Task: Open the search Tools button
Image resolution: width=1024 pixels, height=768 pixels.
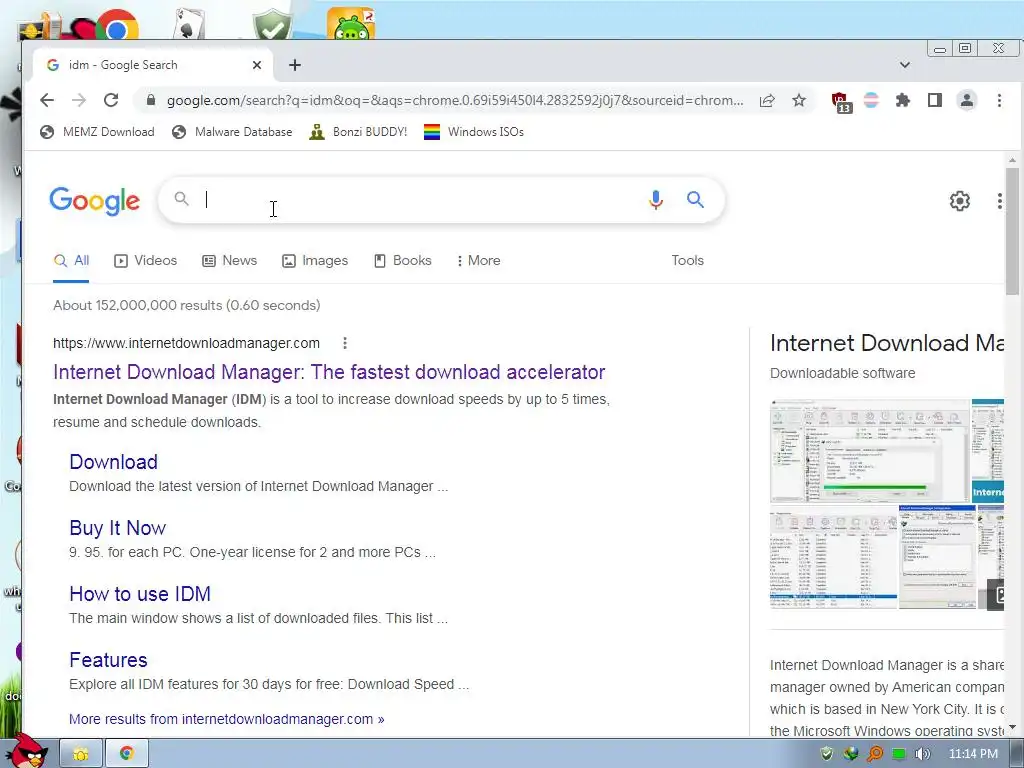Action: [688, 261]
